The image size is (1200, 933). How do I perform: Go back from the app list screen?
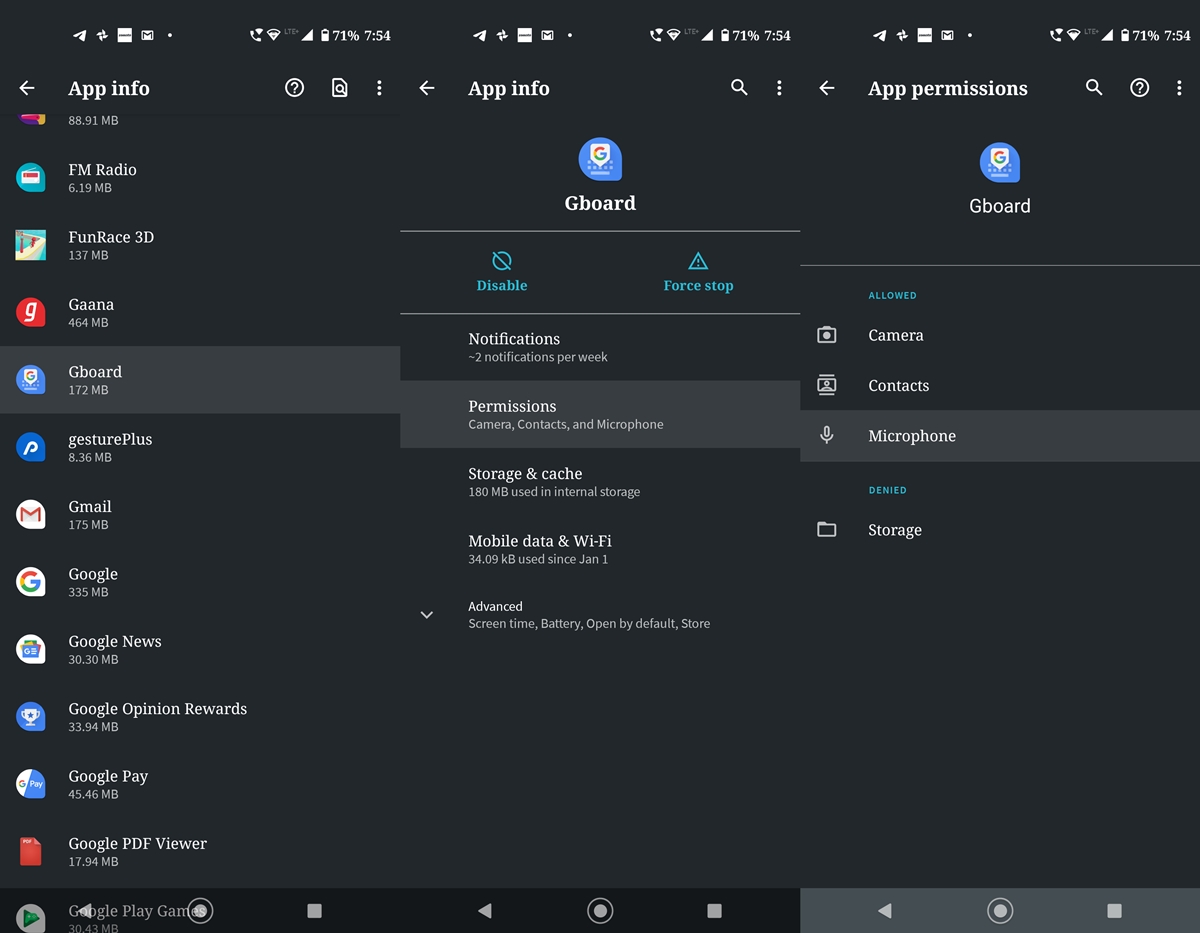click(27, 88)
